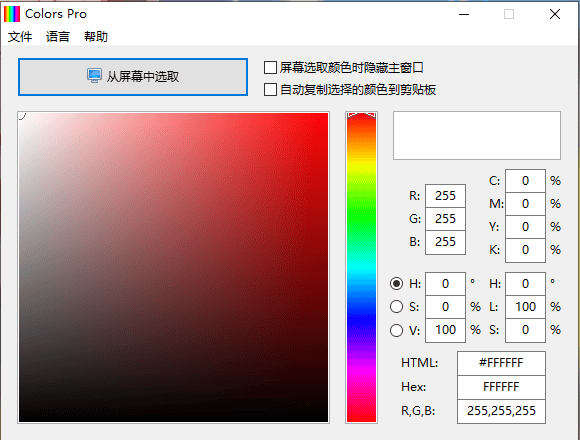Screen dimensions: 580x440
Task: Click the R,G,B 255,255,255 field
Action: point(501,411)
